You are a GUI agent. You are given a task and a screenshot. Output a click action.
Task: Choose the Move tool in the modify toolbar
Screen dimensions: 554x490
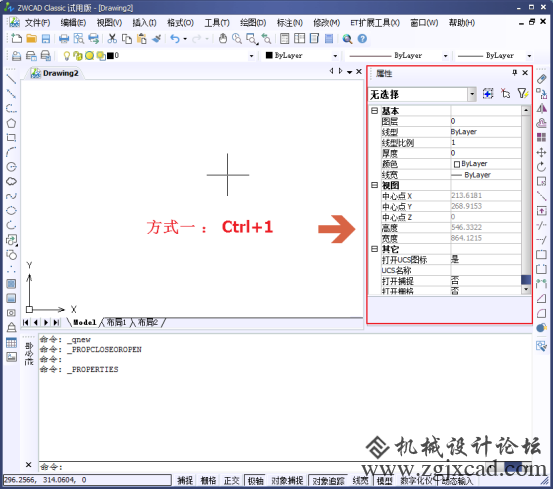coord(541,152)
